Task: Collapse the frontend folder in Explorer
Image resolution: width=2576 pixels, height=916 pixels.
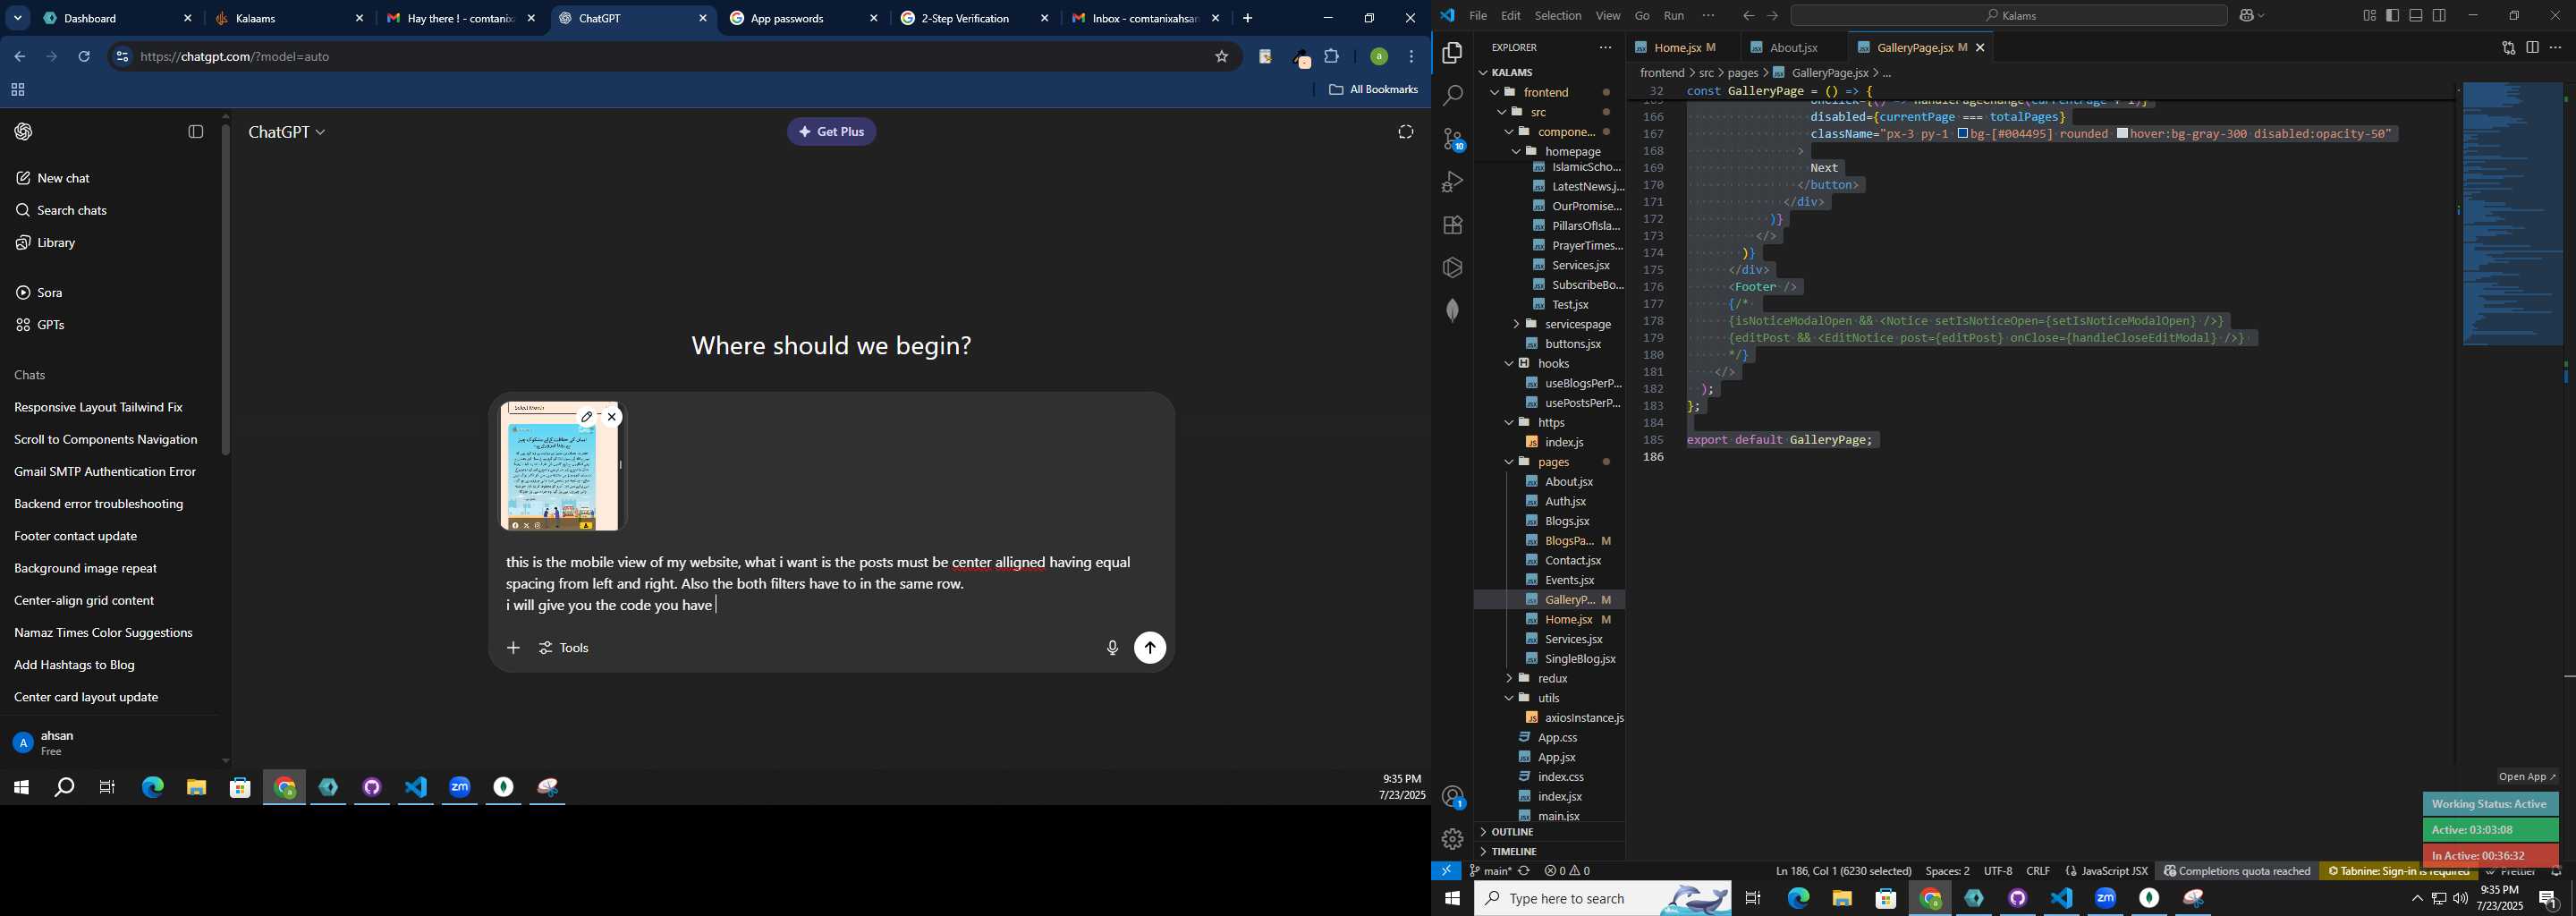Action: pos(1495,92)
